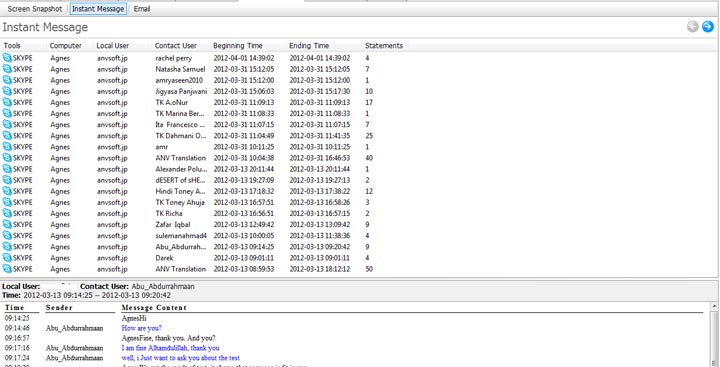Sort by the Local User column header
Viewport: 720px width, 367px height.
pos(112,45)
